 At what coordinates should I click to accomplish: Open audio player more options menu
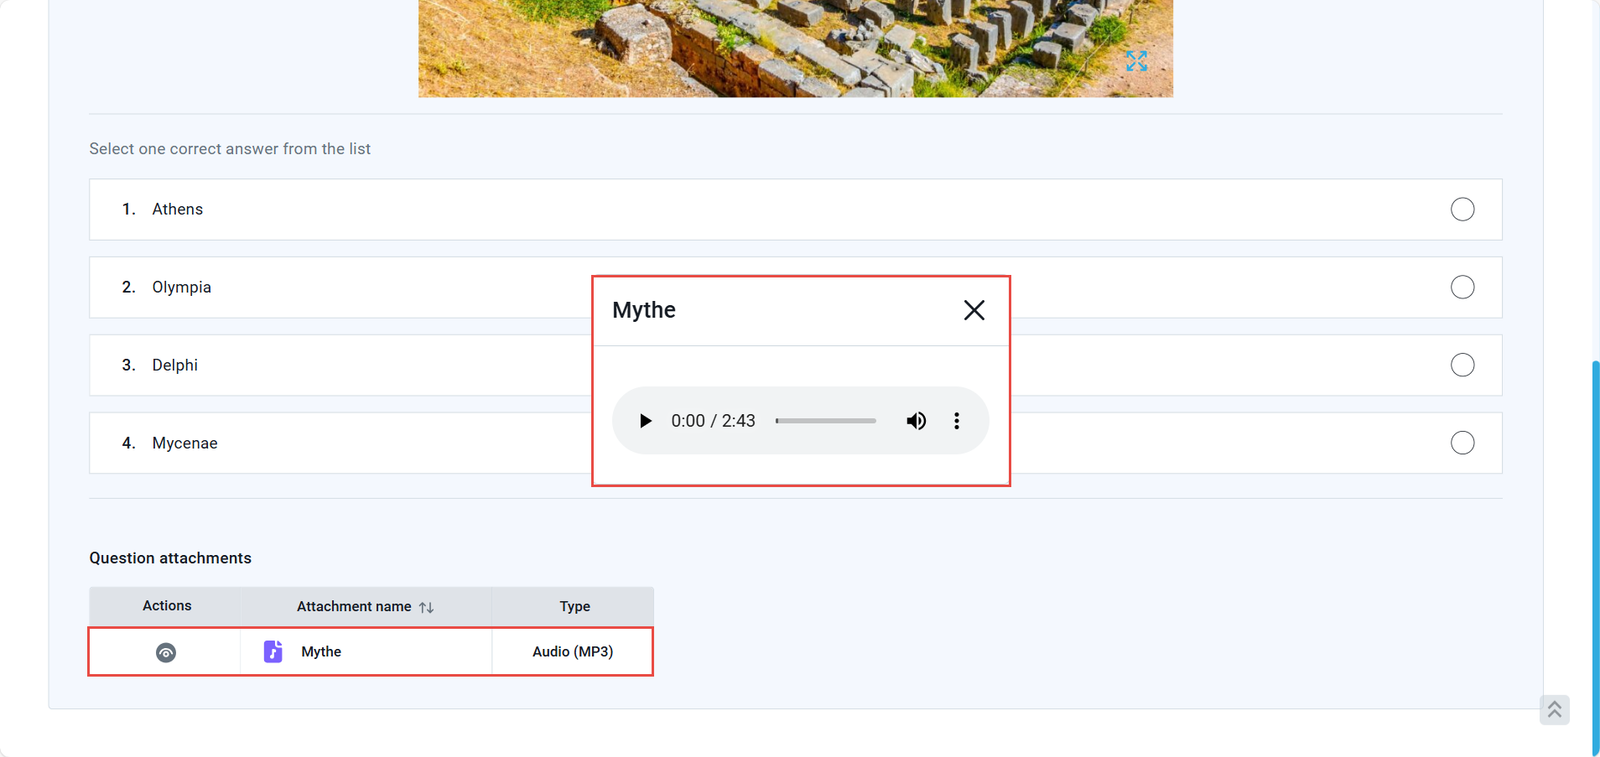pyautogui.click(x=957, y=421)
